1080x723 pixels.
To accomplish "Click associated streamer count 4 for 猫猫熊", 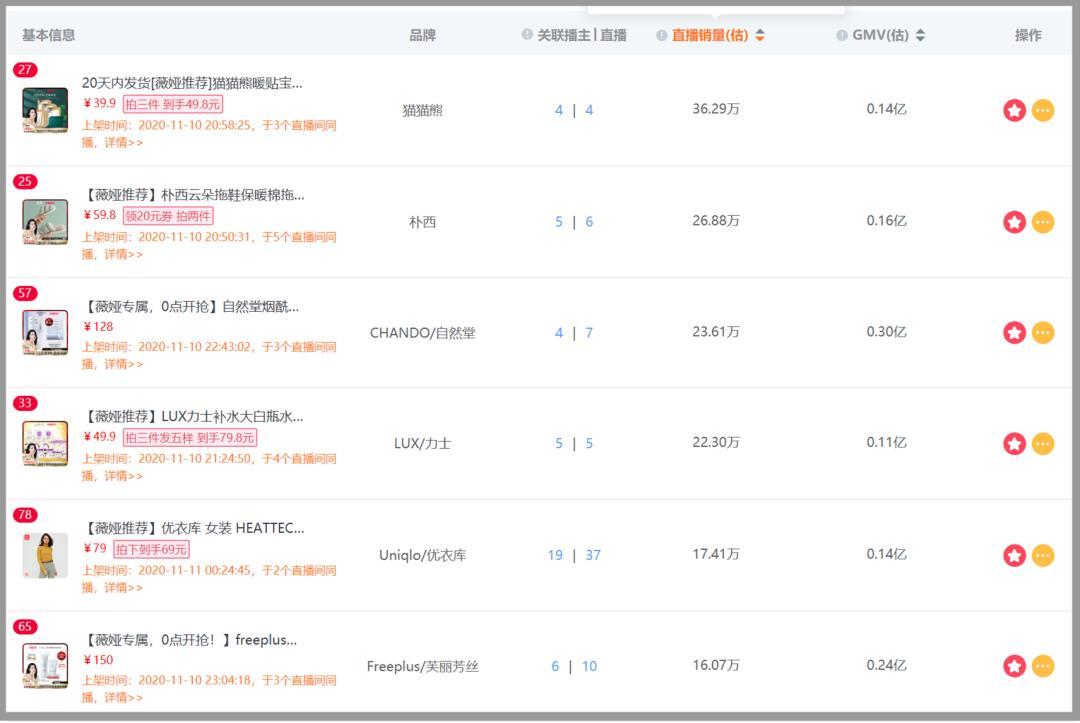I will point(559,110).
